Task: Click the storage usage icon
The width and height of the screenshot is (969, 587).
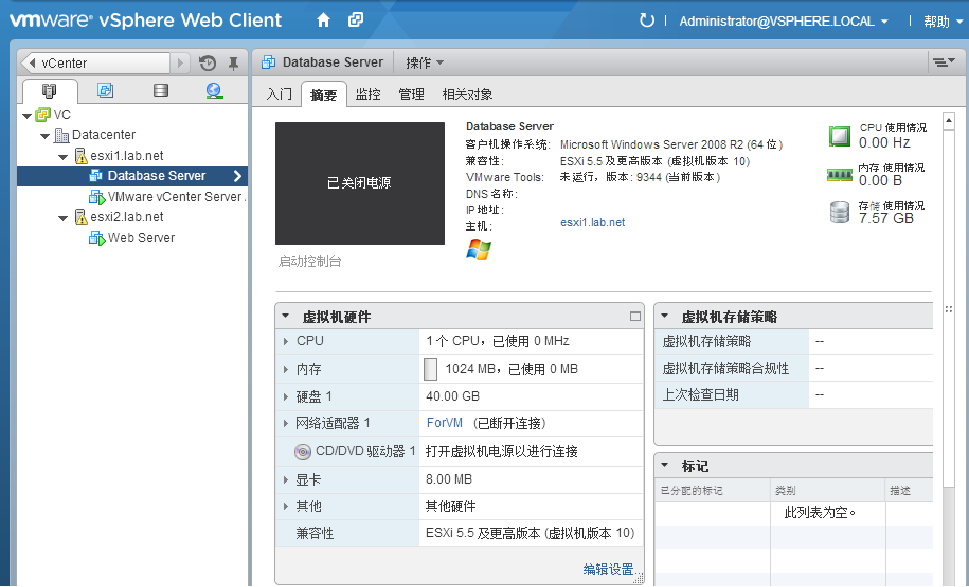Action: (839, 212)
